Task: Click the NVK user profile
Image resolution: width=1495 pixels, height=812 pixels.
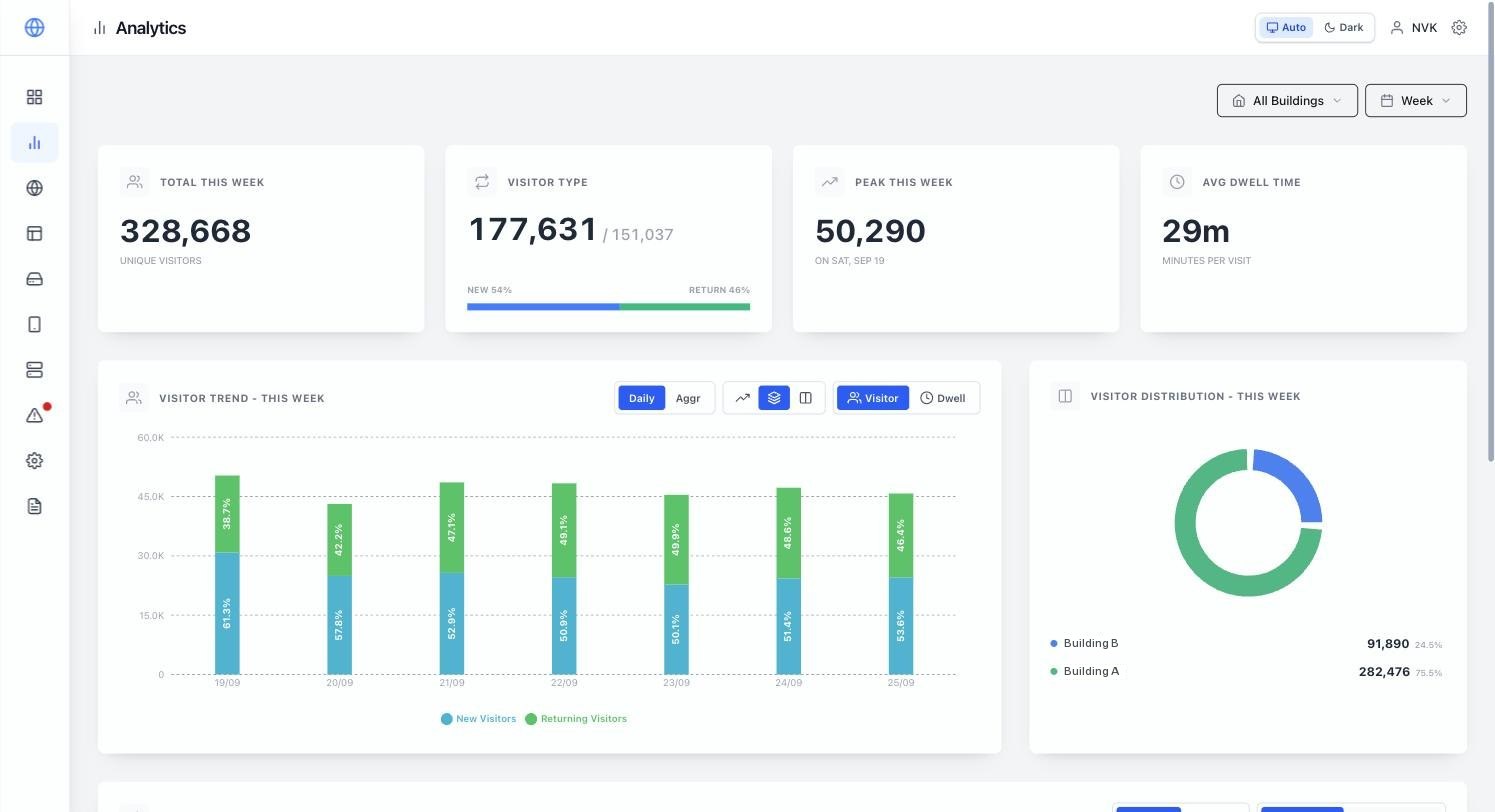Action: pos(1413,28)
